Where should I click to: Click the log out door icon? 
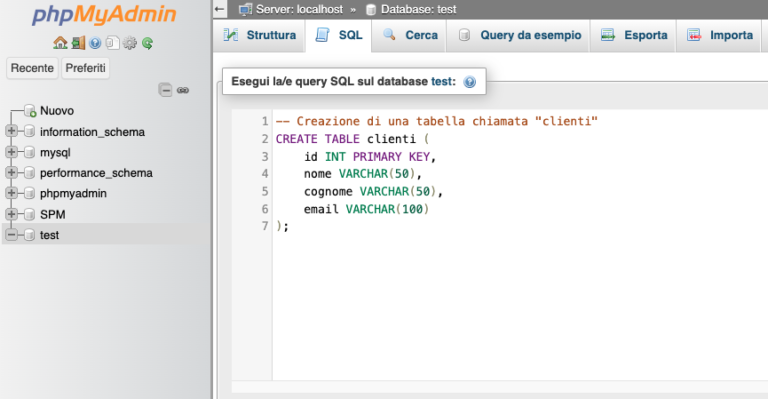tap(78, 43)
